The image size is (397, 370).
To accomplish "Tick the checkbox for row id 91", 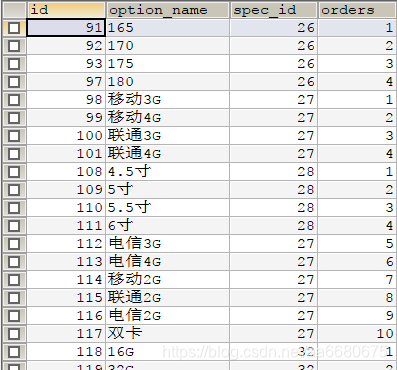I will 14,28.
